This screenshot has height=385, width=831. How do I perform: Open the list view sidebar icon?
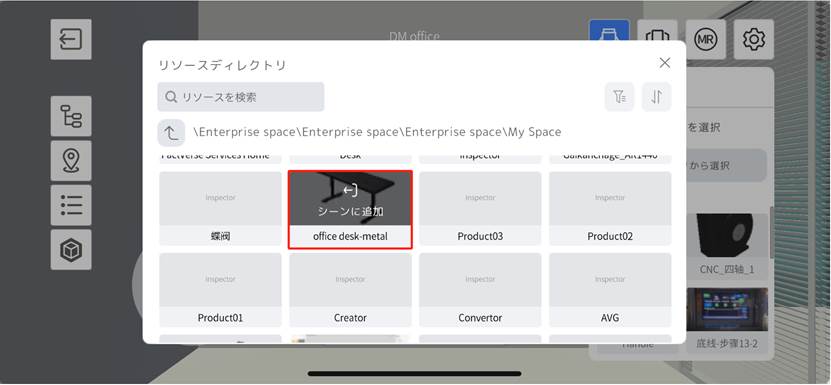click(x=71, y=205)
